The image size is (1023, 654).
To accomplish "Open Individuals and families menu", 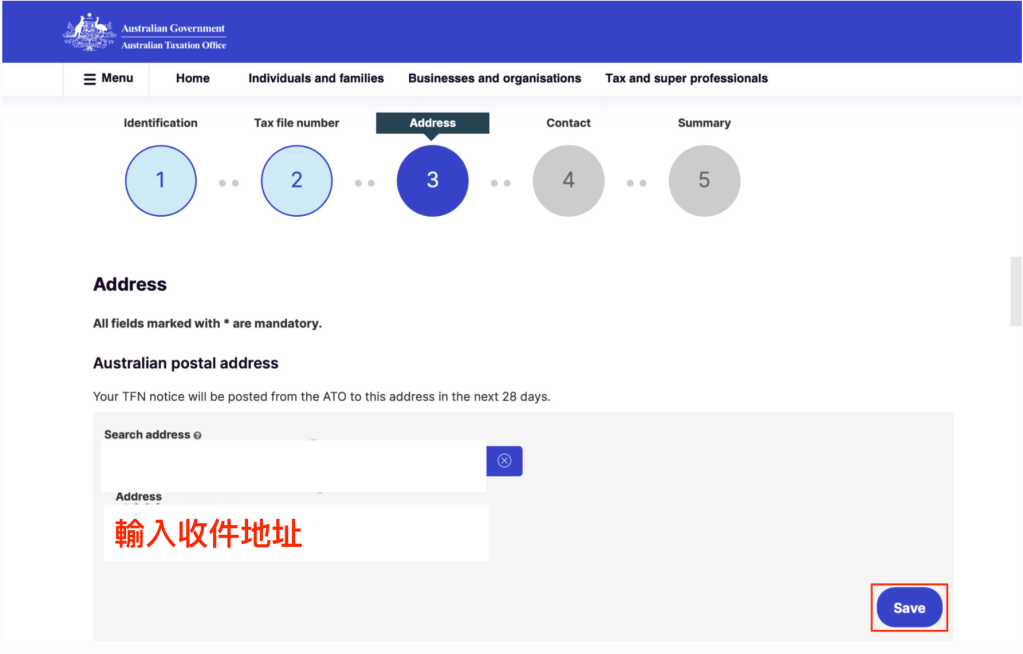I will (x=316, y=78).
